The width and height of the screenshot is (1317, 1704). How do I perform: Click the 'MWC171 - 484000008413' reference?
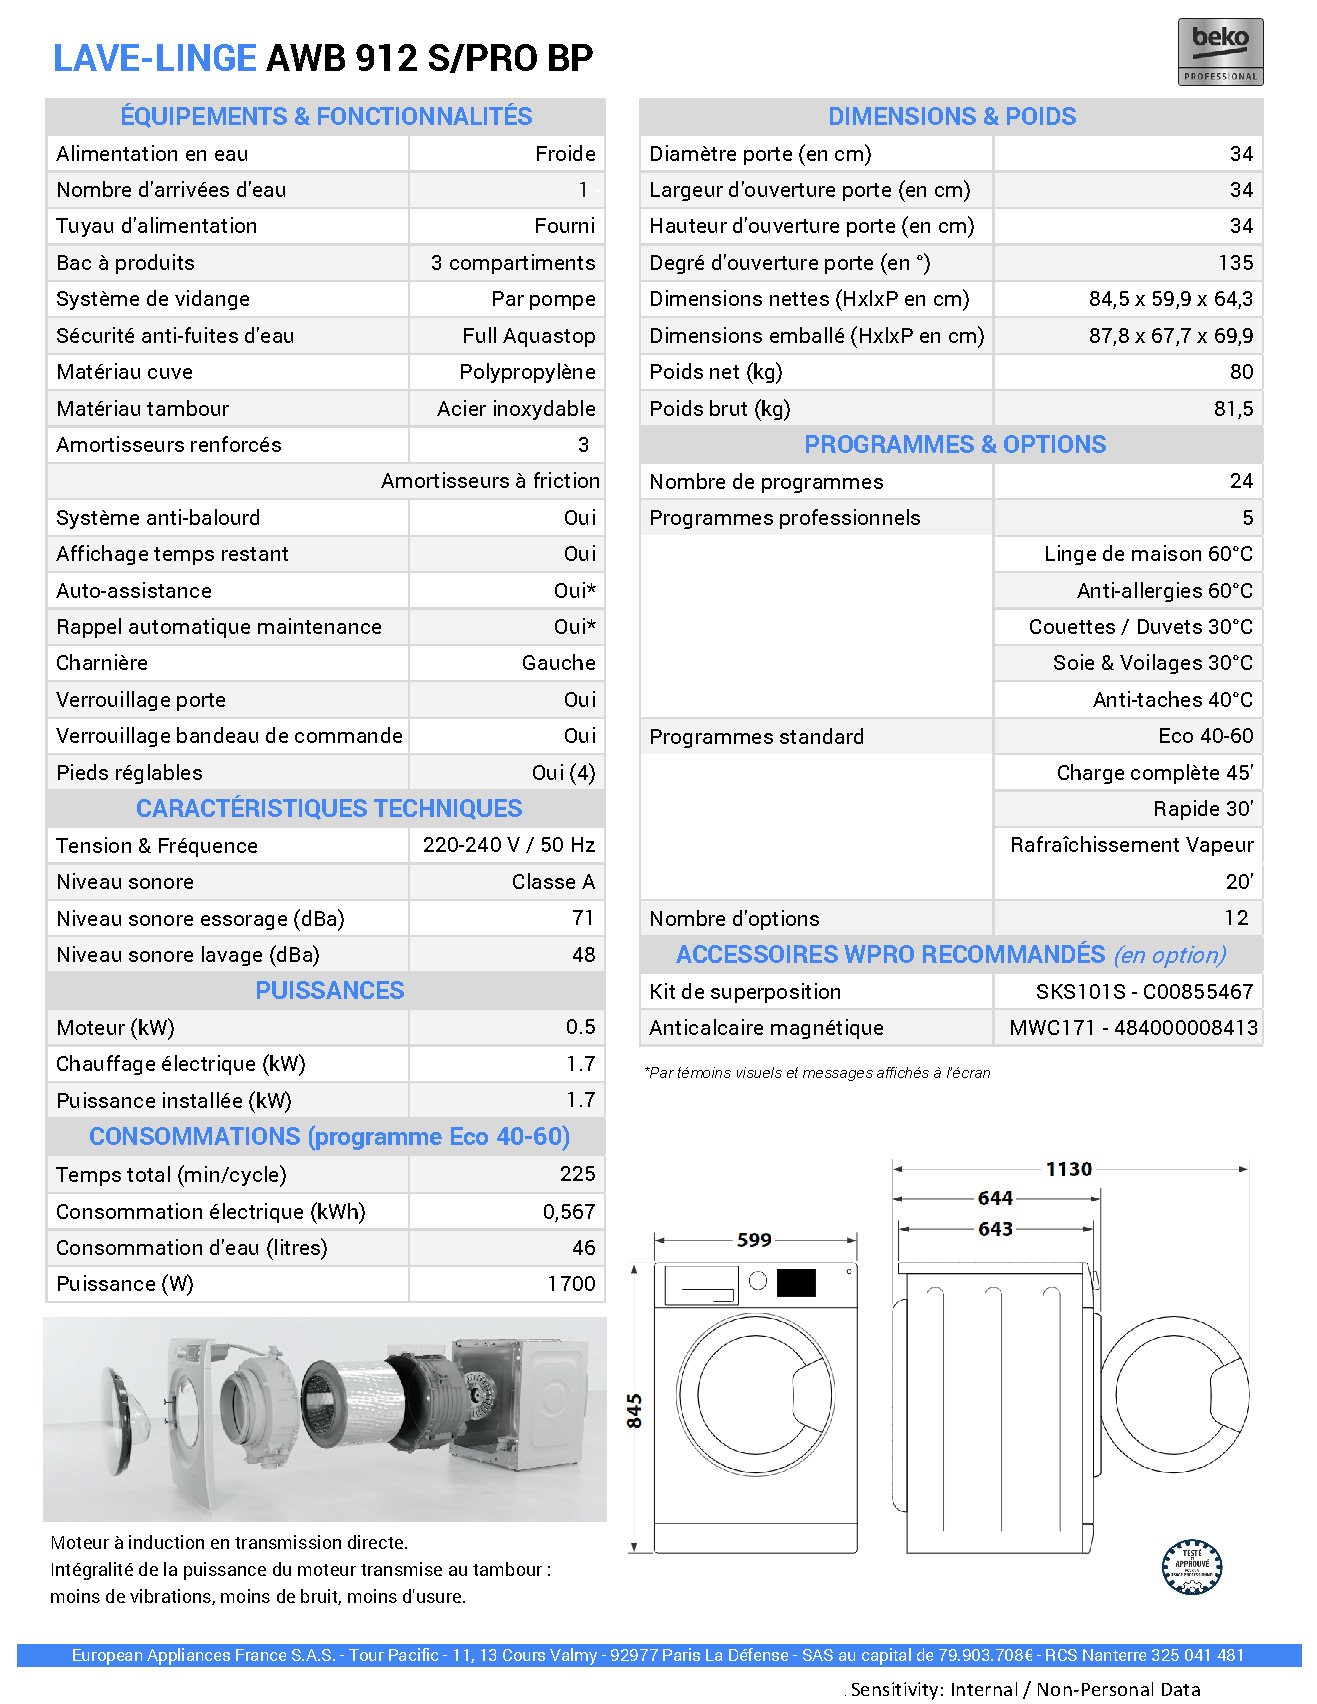[1134, 1028]
